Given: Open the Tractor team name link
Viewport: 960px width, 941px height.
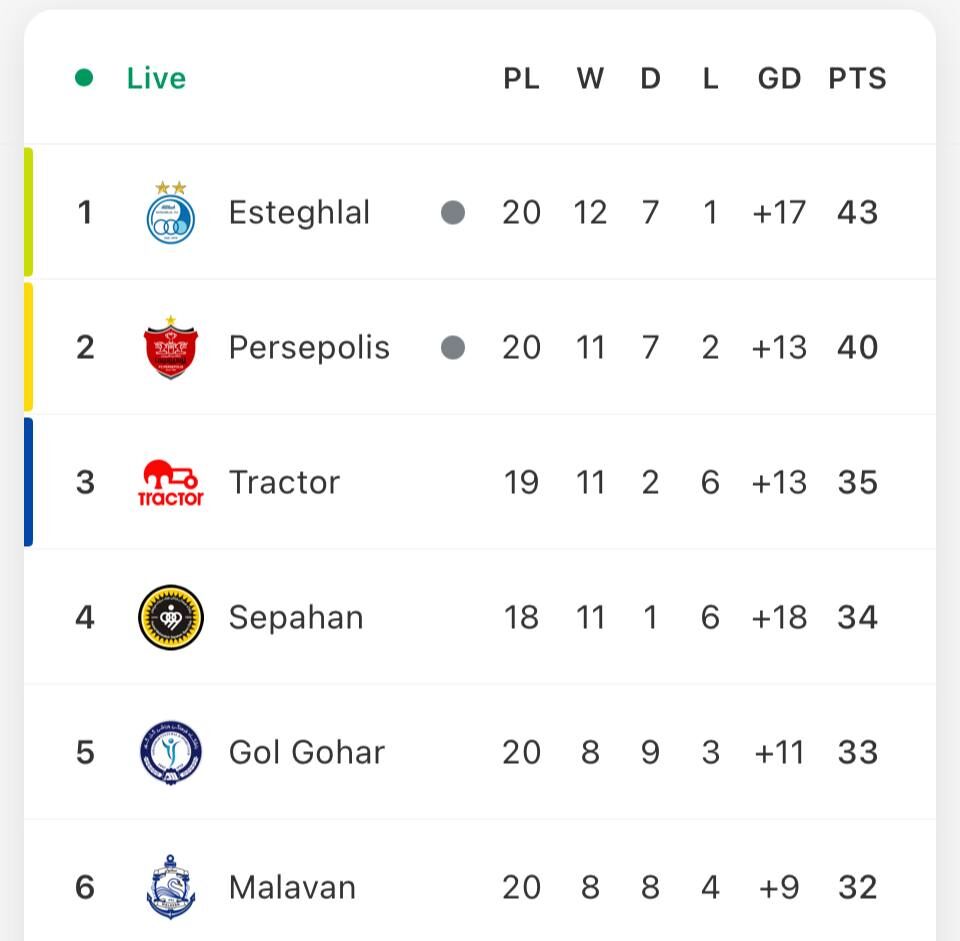Looking at the screenshot, I should click(284, 482).
